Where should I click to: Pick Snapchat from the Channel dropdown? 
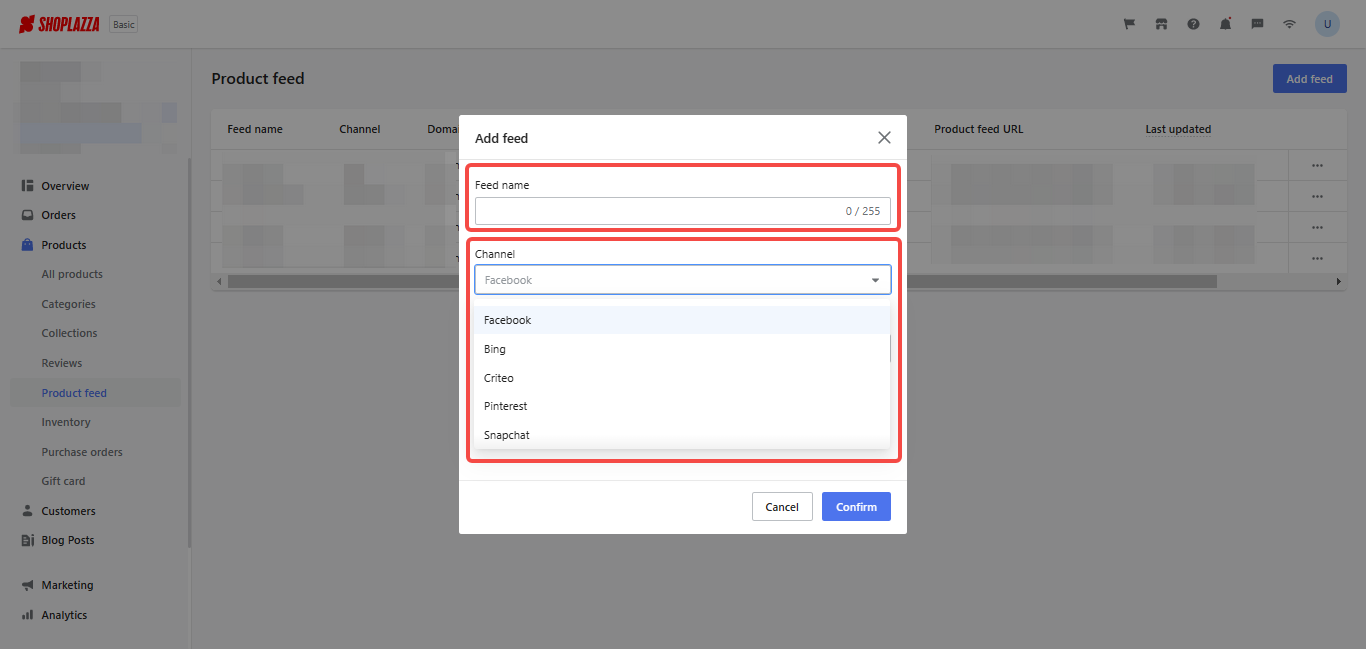click(x=682, y=435)
